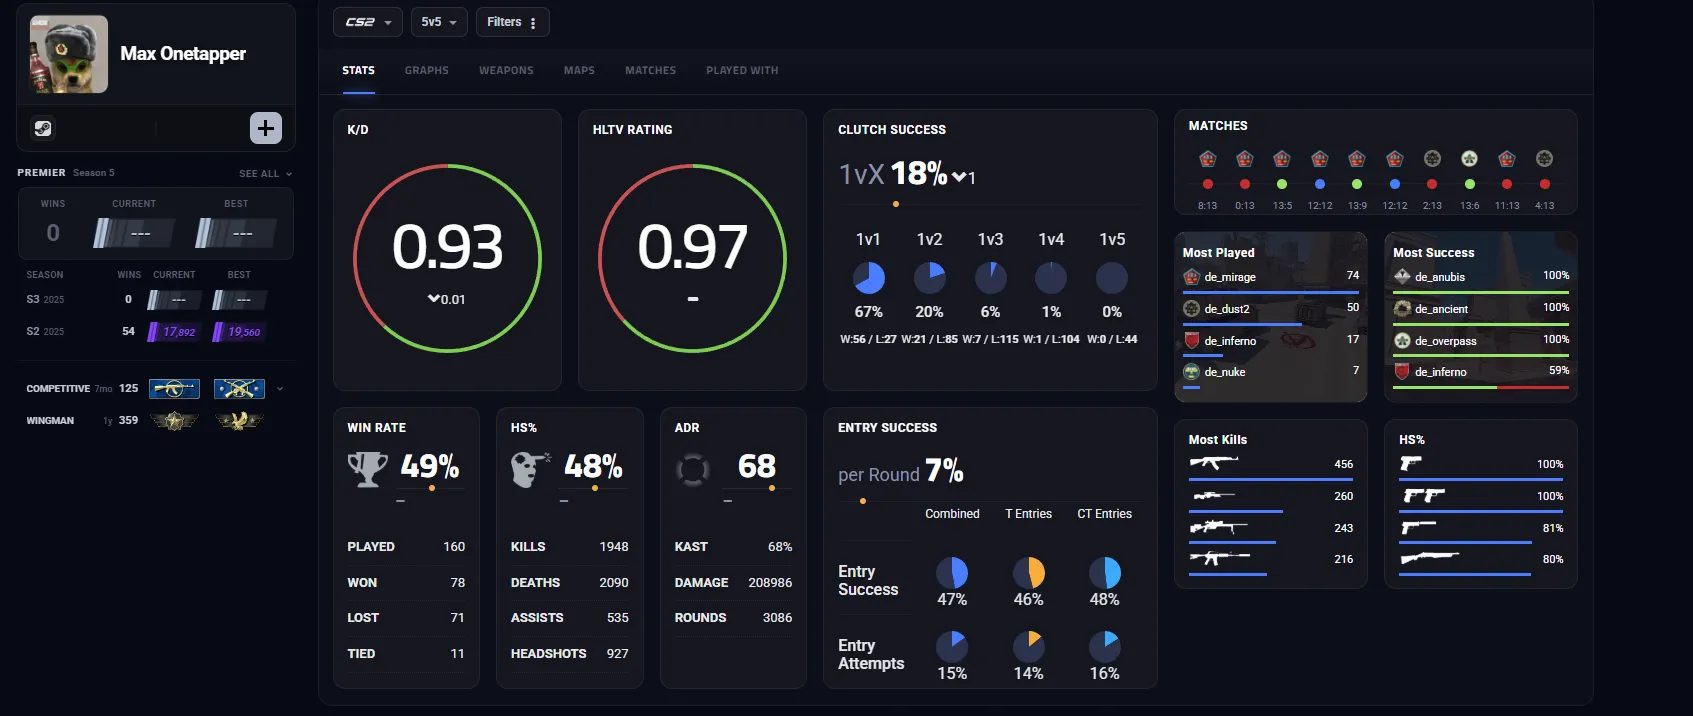Expand the Competitive ranks chevron
The height and width of the screenshot is (716, 1693).
(280, 389)
